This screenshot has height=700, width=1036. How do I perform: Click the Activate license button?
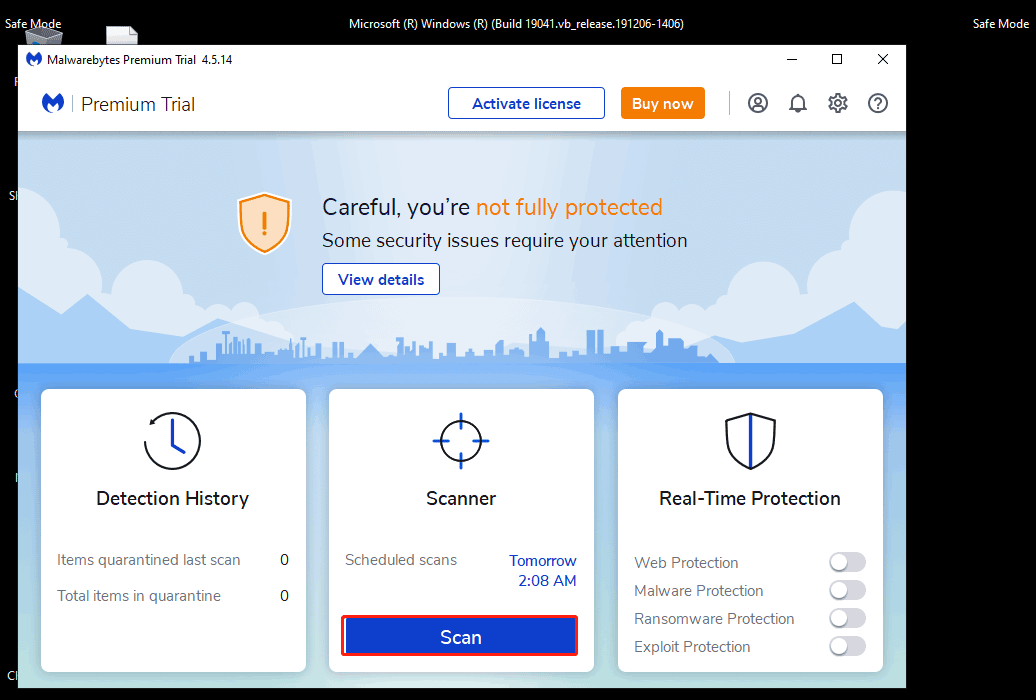click(x=526, y=103)
